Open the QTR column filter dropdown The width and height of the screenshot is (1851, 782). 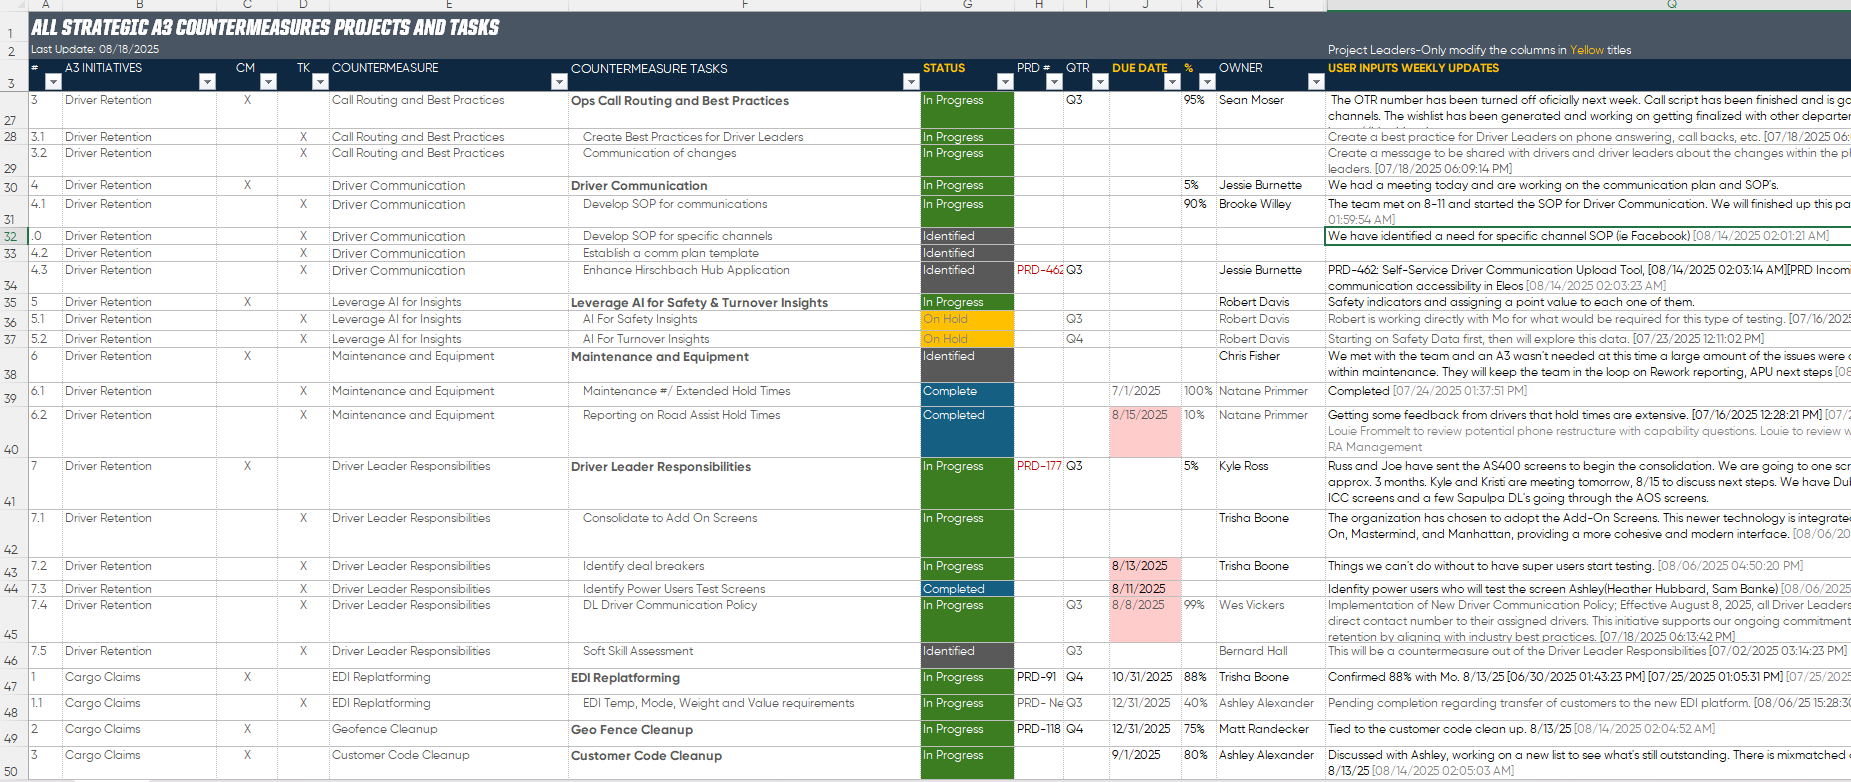point(1100,82)
